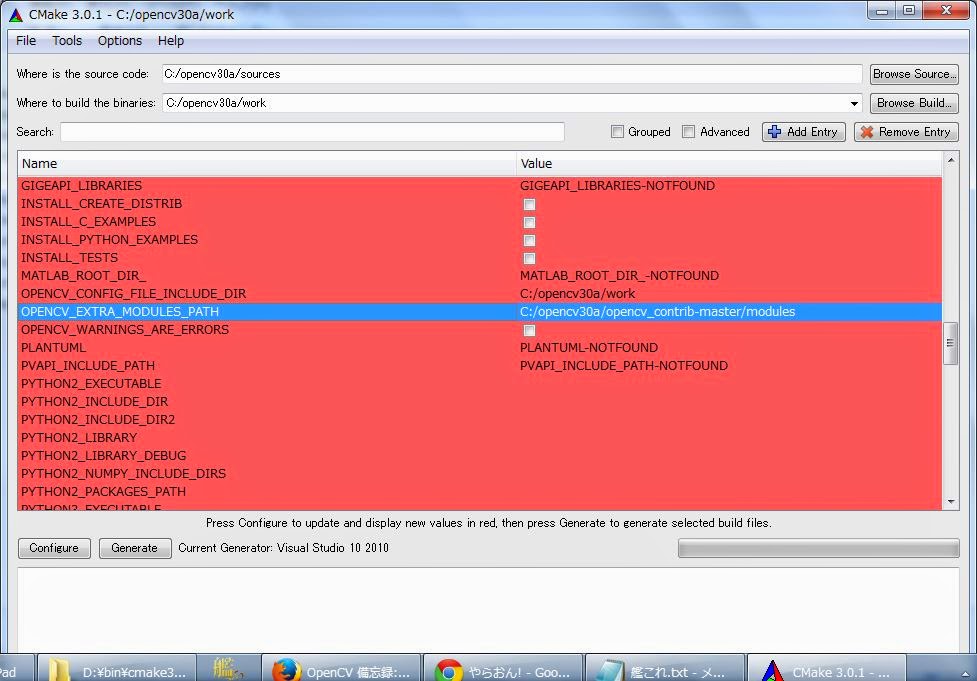Check the INSTALL_PYTHON_EXAMPLES option
Viewport: 977px width, 681px height.
529,240
